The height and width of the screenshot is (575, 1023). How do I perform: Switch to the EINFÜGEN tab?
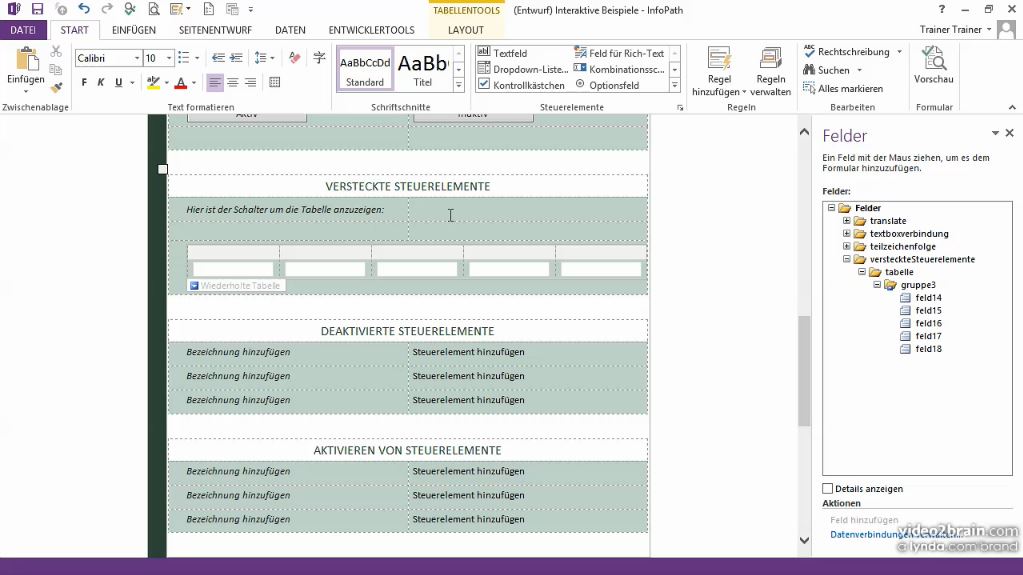(x=134, y=30)
